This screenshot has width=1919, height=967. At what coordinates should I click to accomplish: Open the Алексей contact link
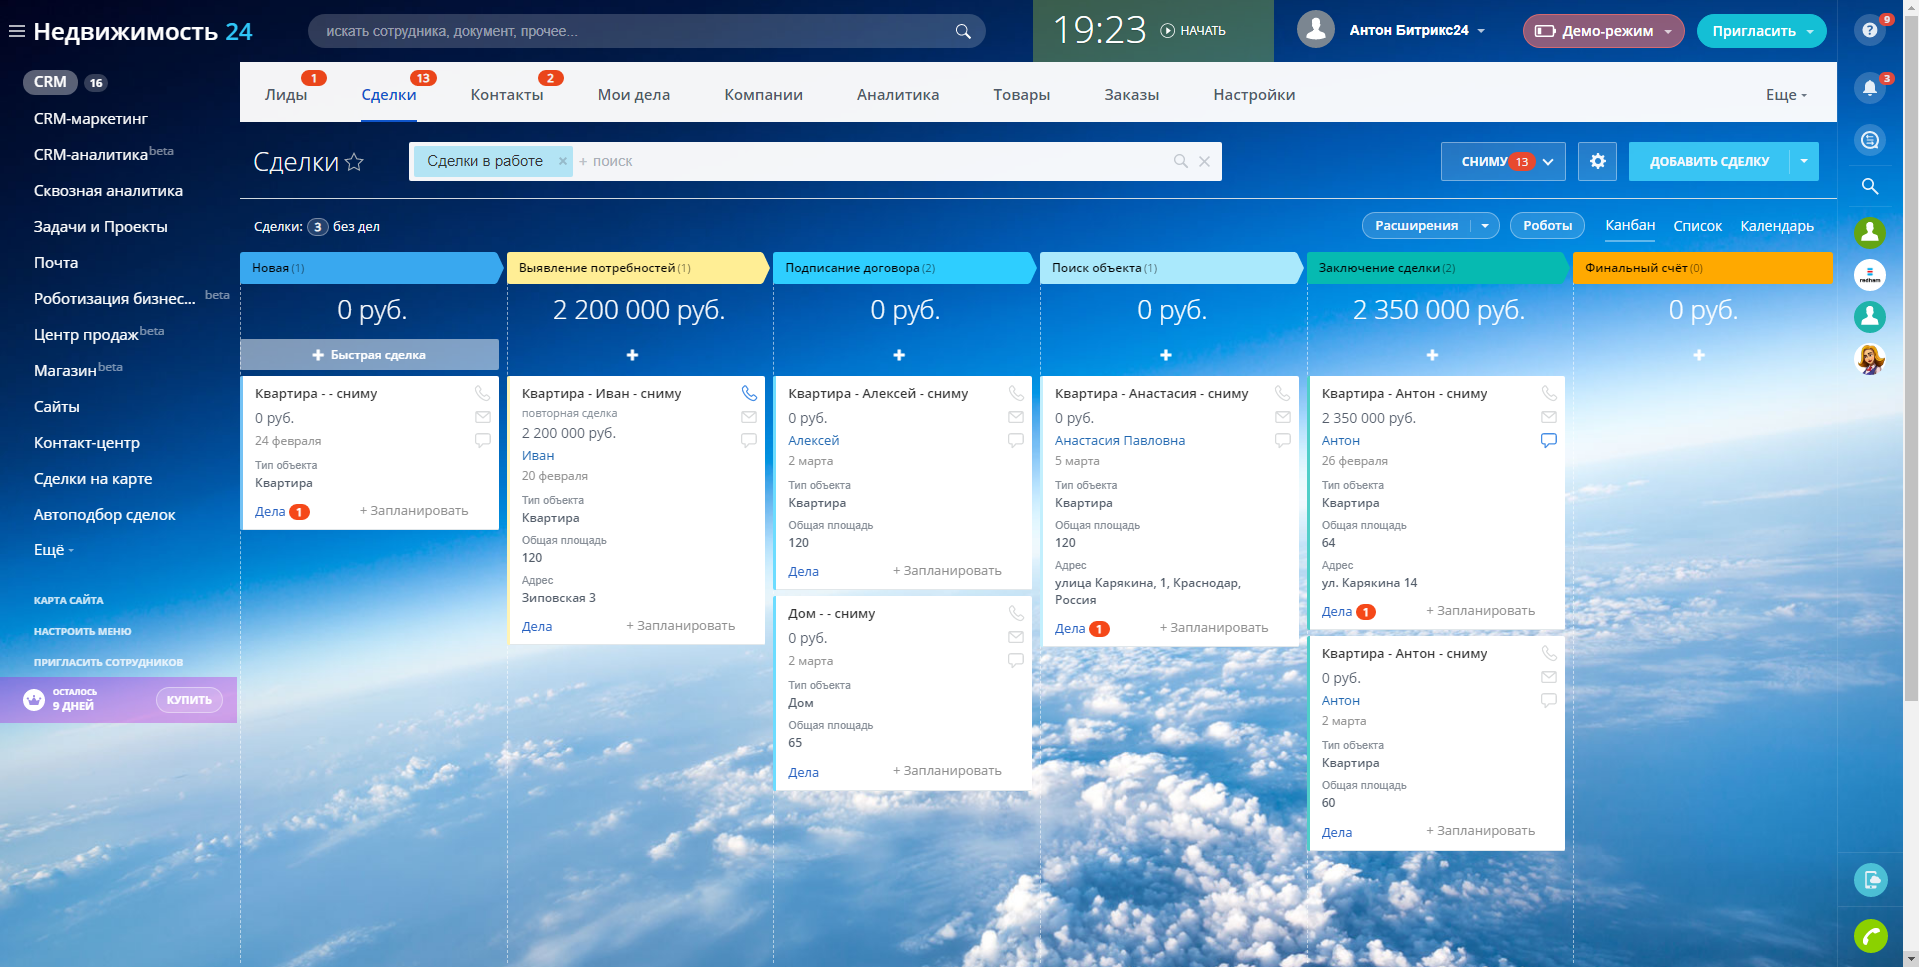(x=814, y=440)
